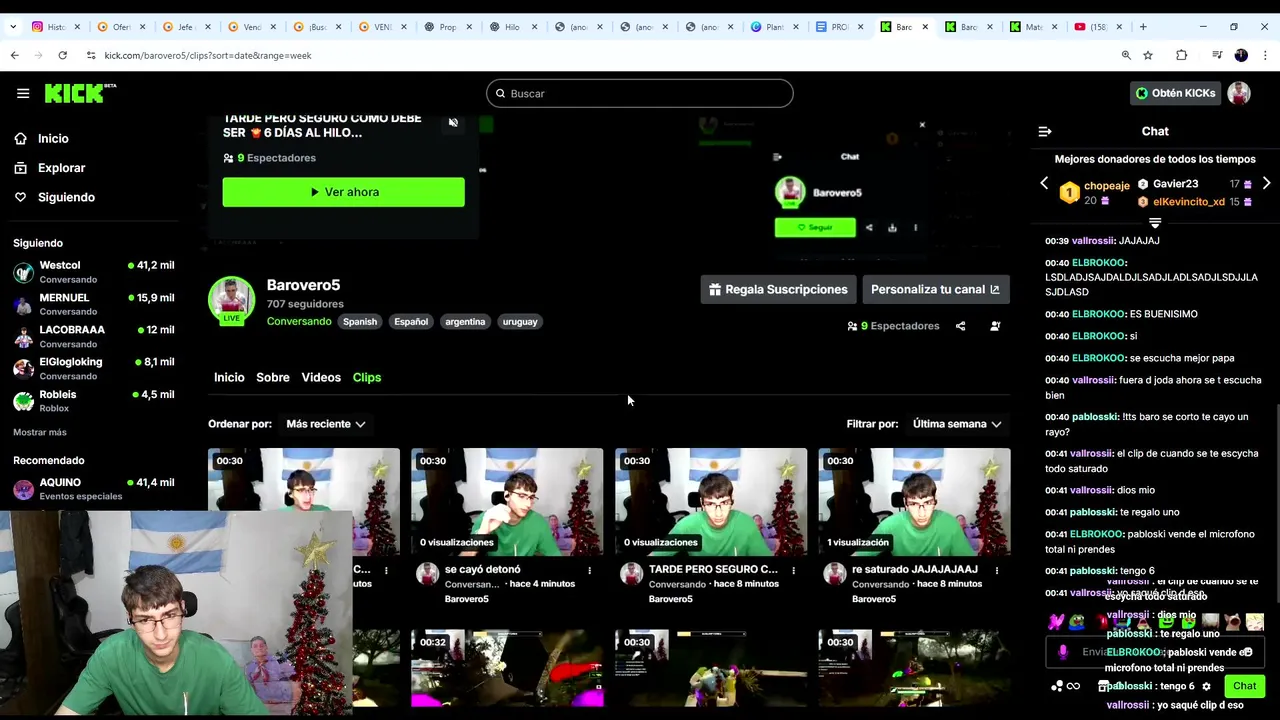Open the Inicio home icon in sidebar
This screenshot has width=1280, height=720.
tap(21, 139)
